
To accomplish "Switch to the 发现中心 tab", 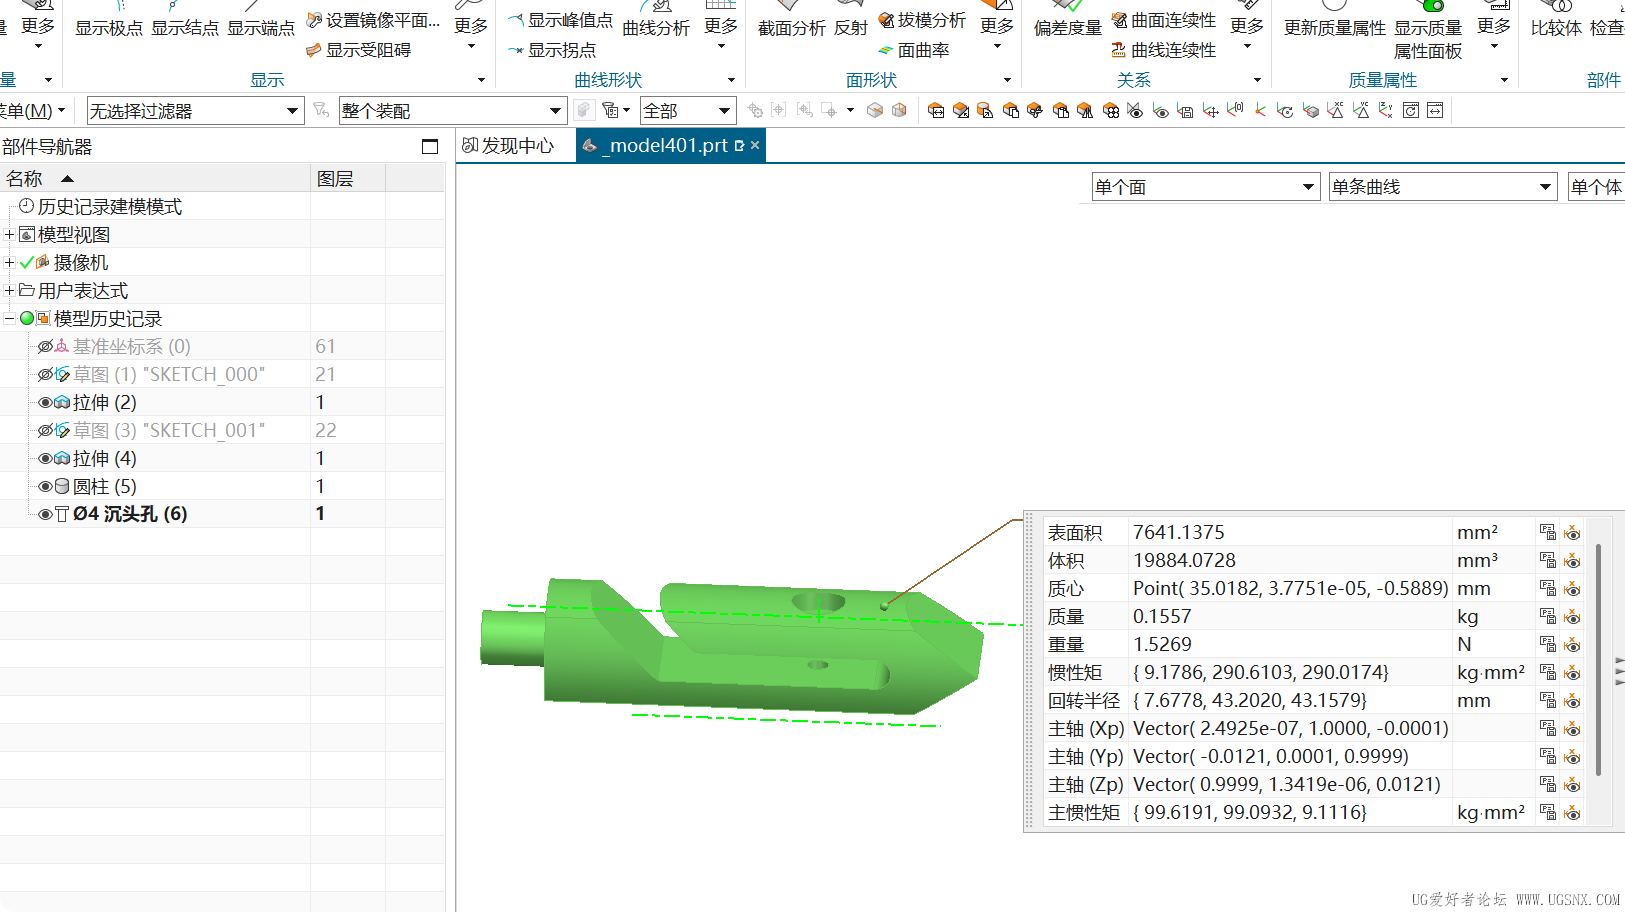I will tap(512, 145).
